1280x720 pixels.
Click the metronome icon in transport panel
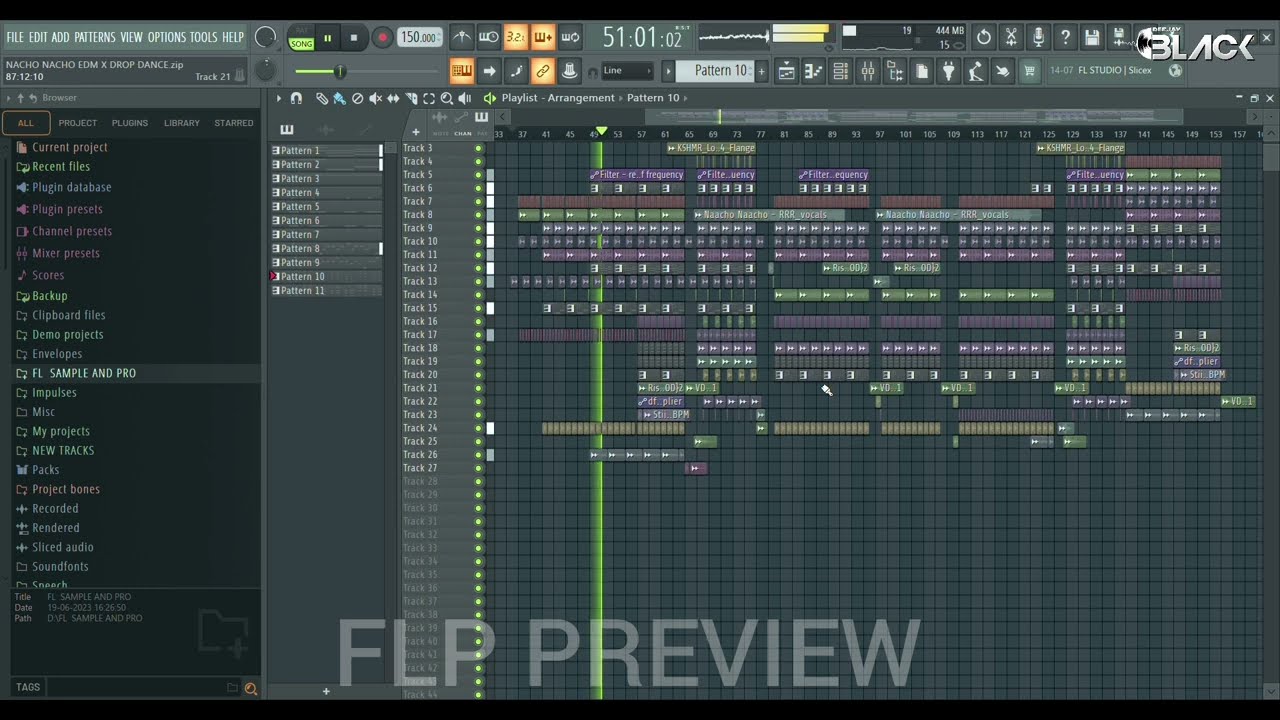point(461,37)
